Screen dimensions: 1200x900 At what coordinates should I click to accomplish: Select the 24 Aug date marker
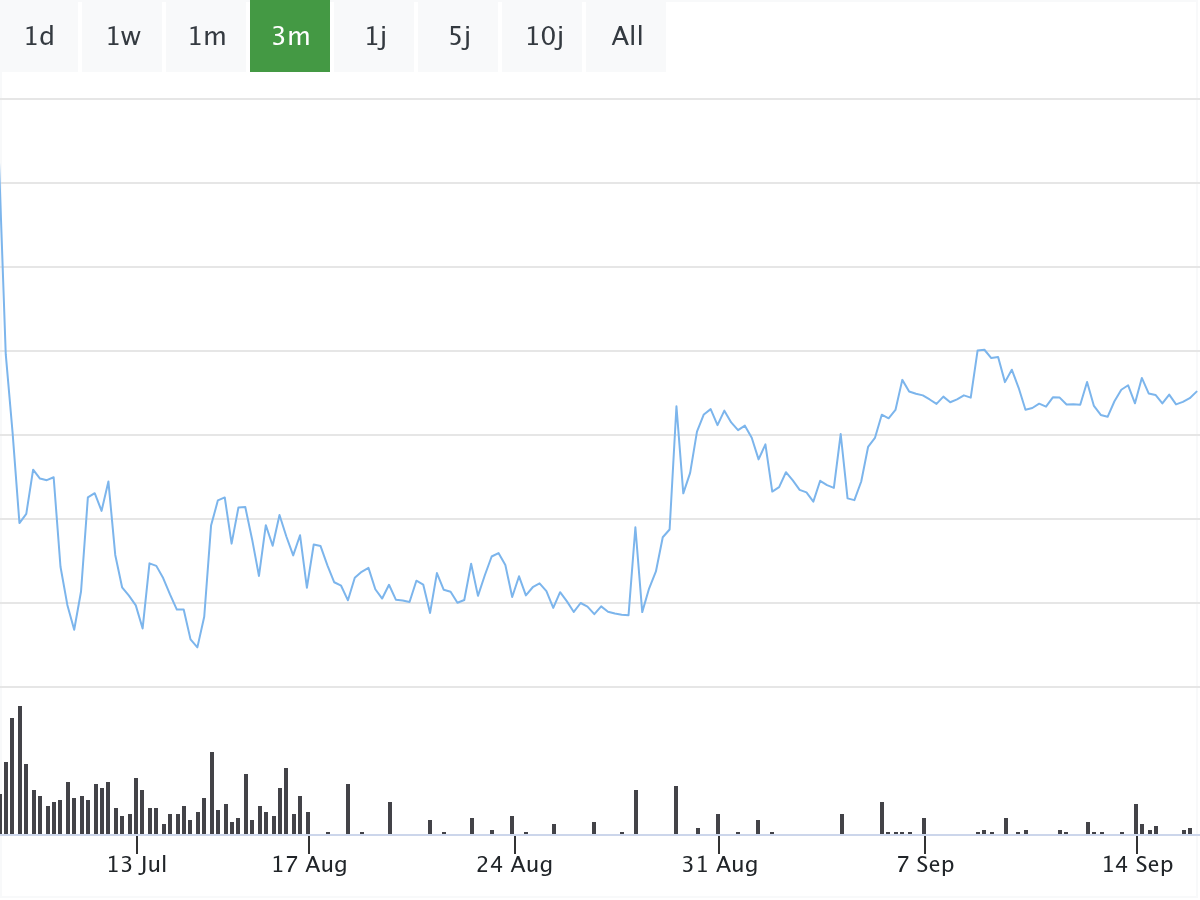[x=514, y=865]
